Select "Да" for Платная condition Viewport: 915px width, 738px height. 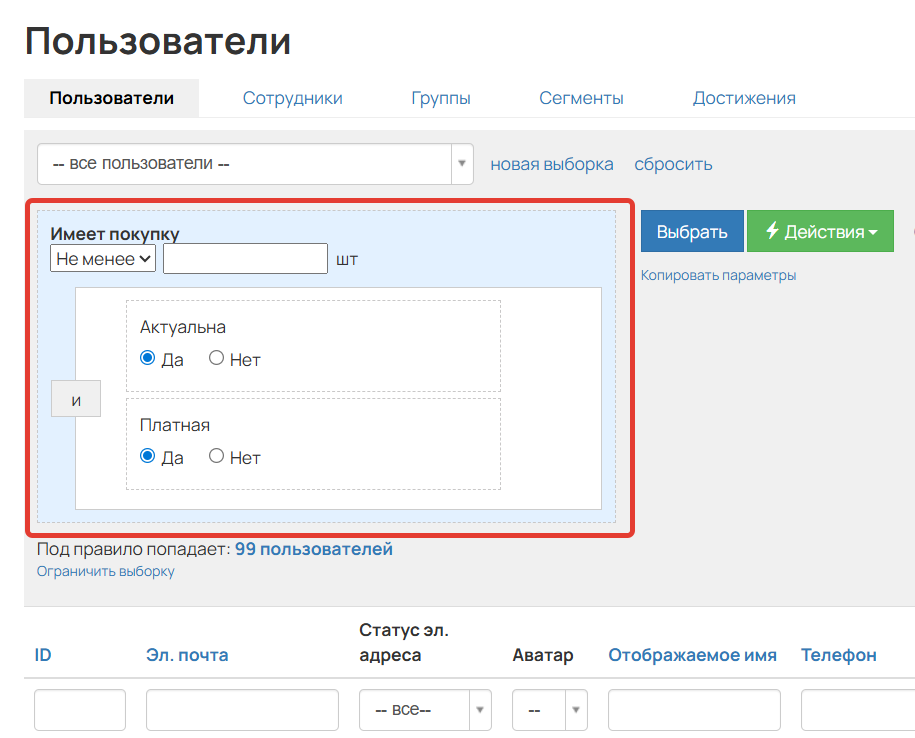coord(146,456)
